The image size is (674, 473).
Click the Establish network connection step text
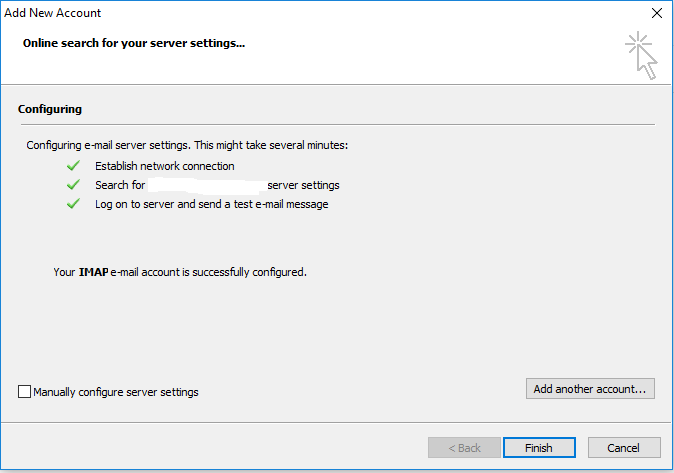click(165, 166)
